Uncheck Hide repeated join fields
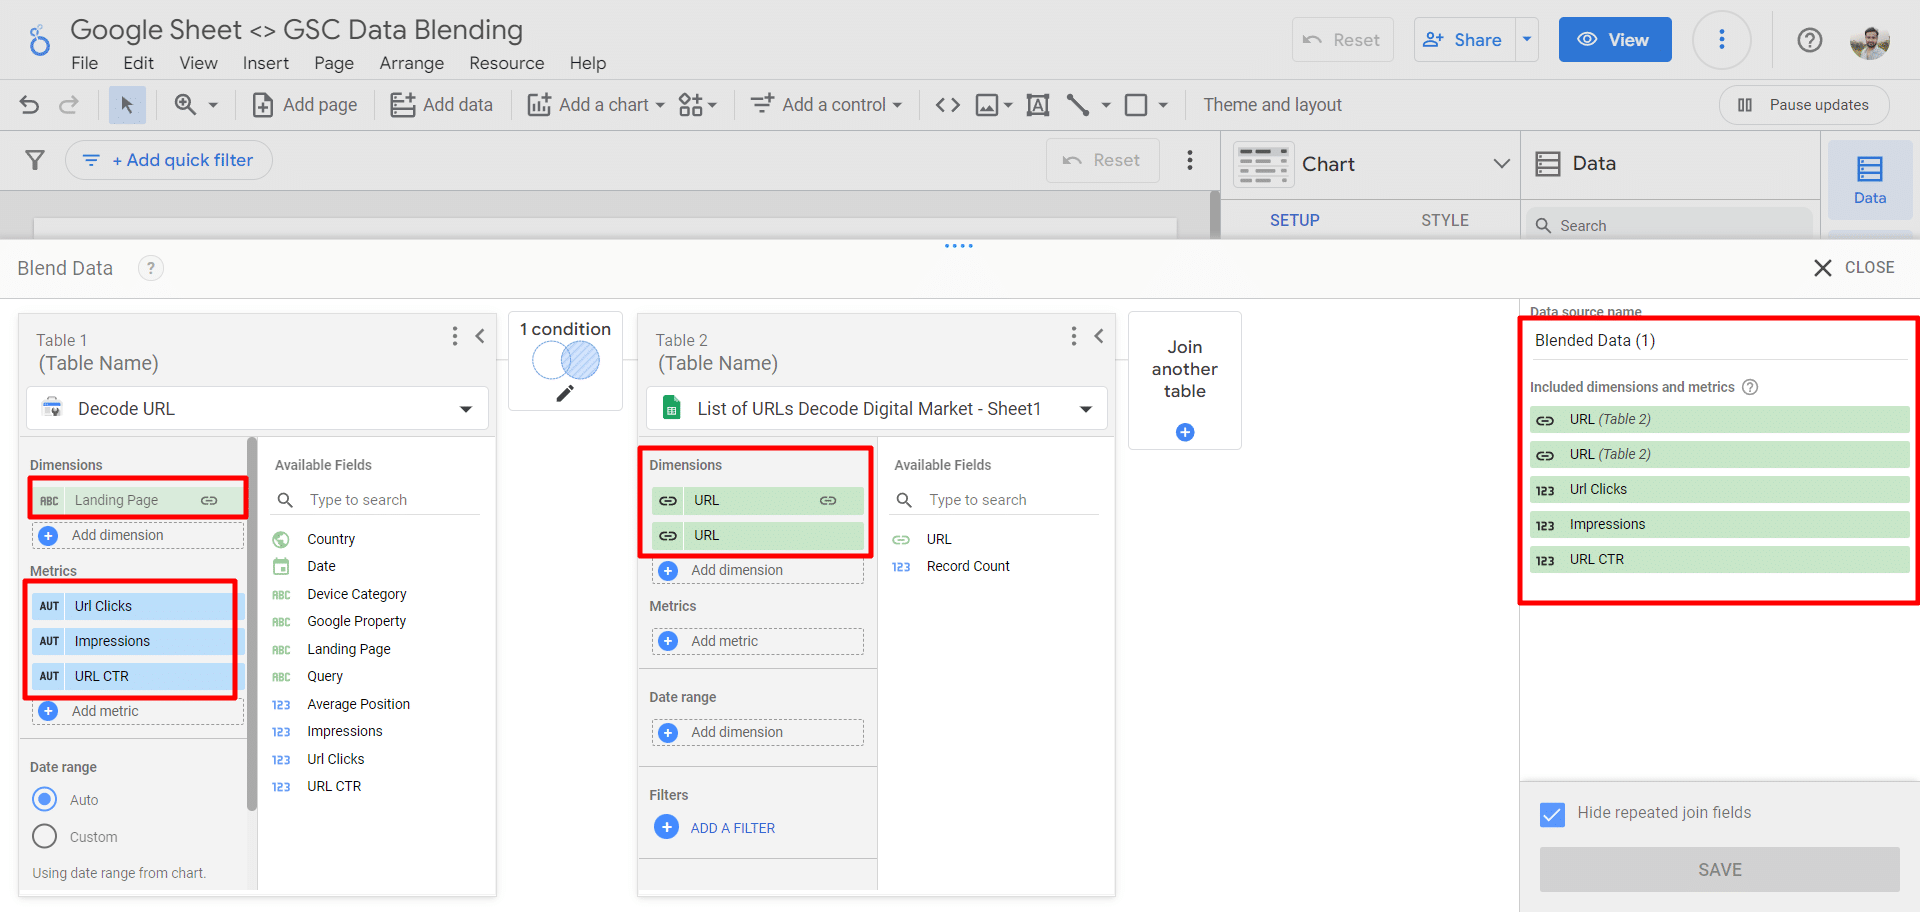This screenshot has width=1920, height=912. (x=1551, y=813)
